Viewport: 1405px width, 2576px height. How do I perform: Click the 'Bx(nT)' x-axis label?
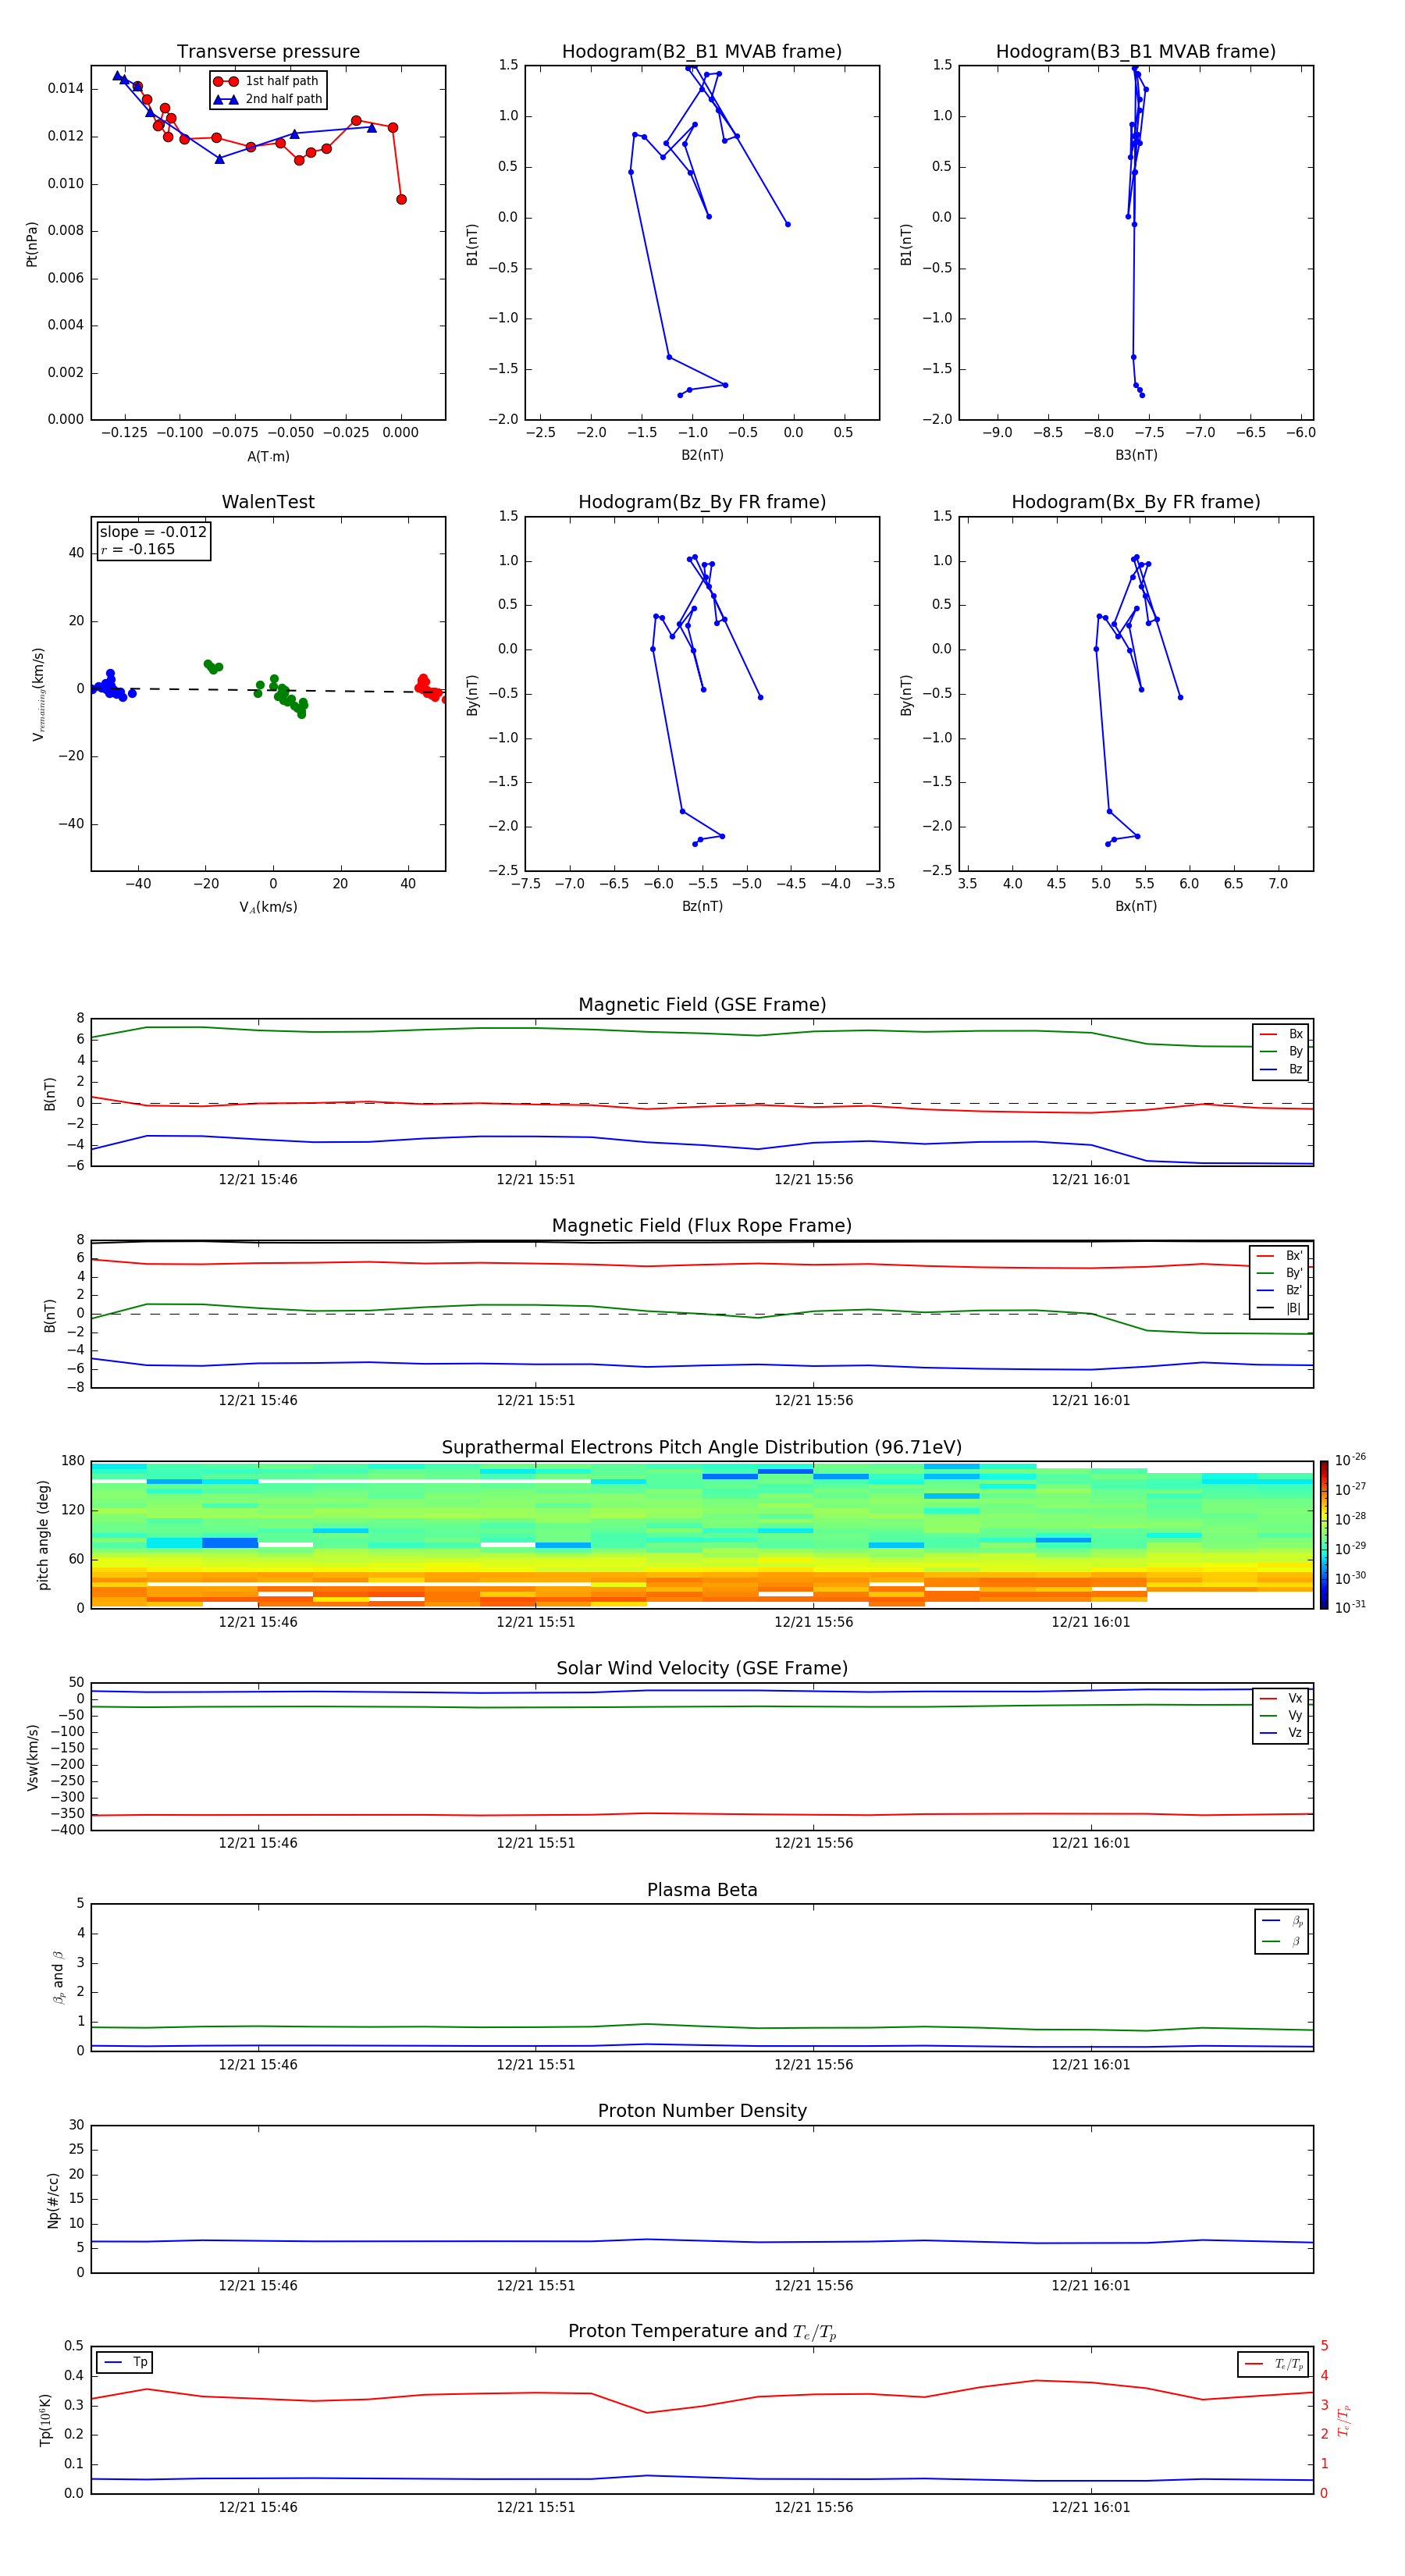[1136, 906]
